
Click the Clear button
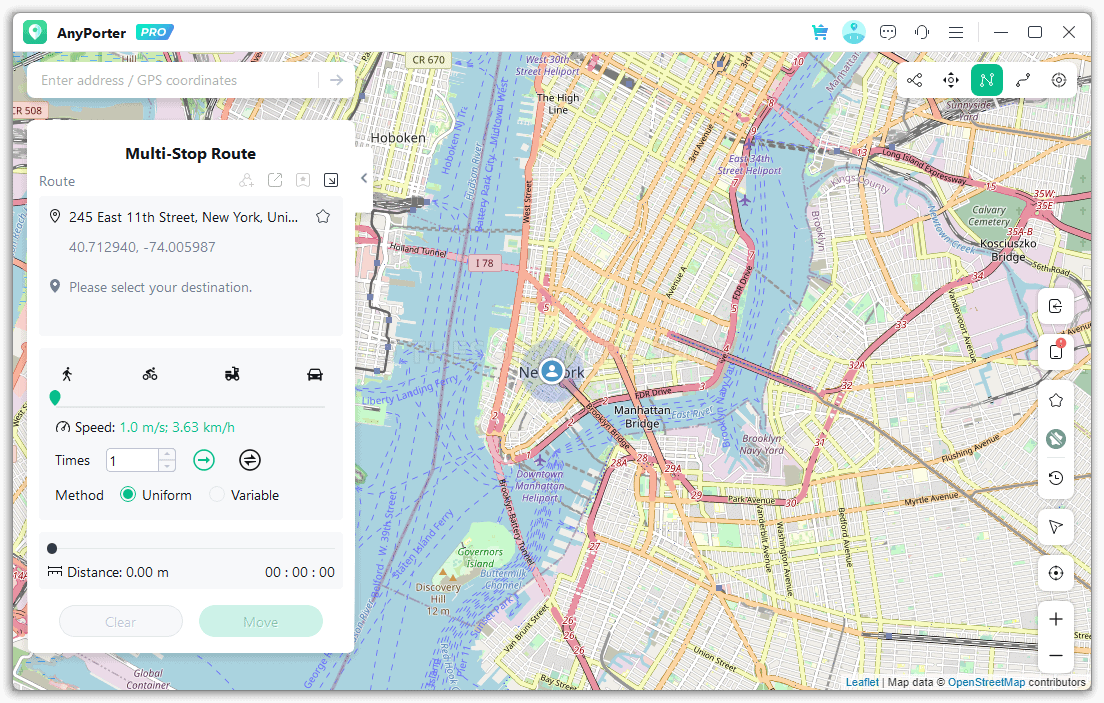pyautogui.click(x=121, y=622)
